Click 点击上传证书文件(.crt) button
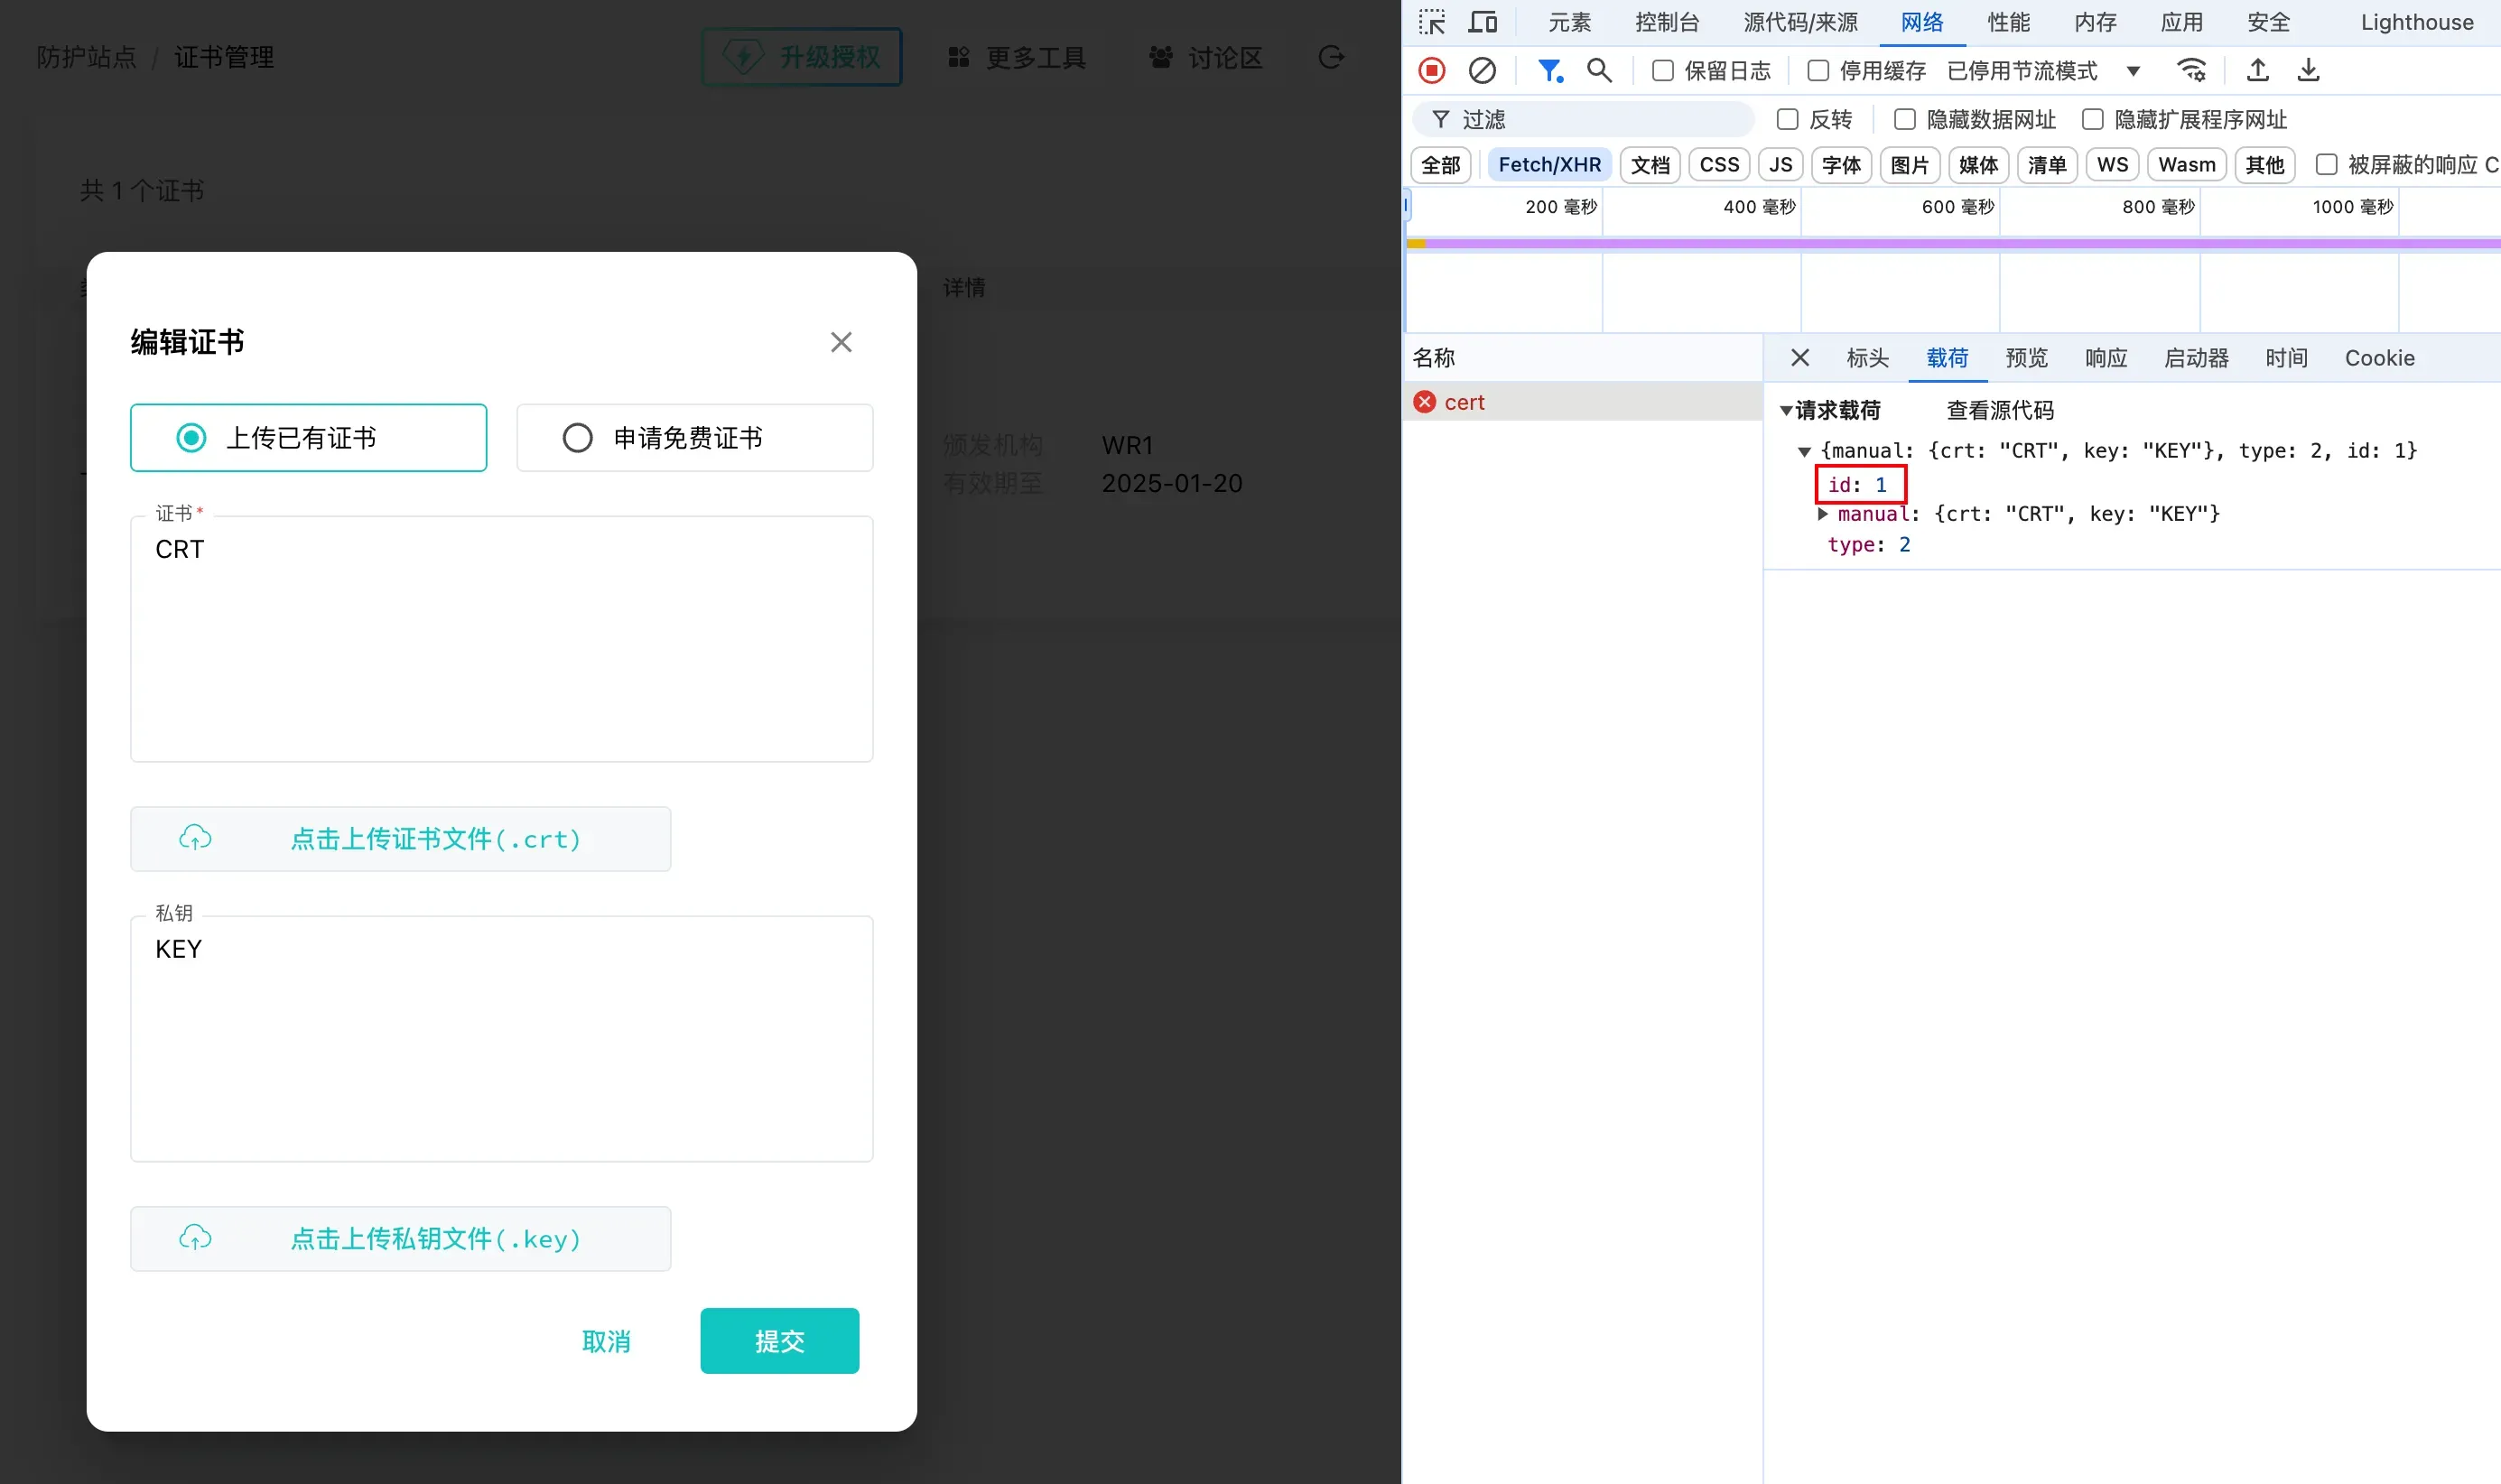 coord(400,839)
